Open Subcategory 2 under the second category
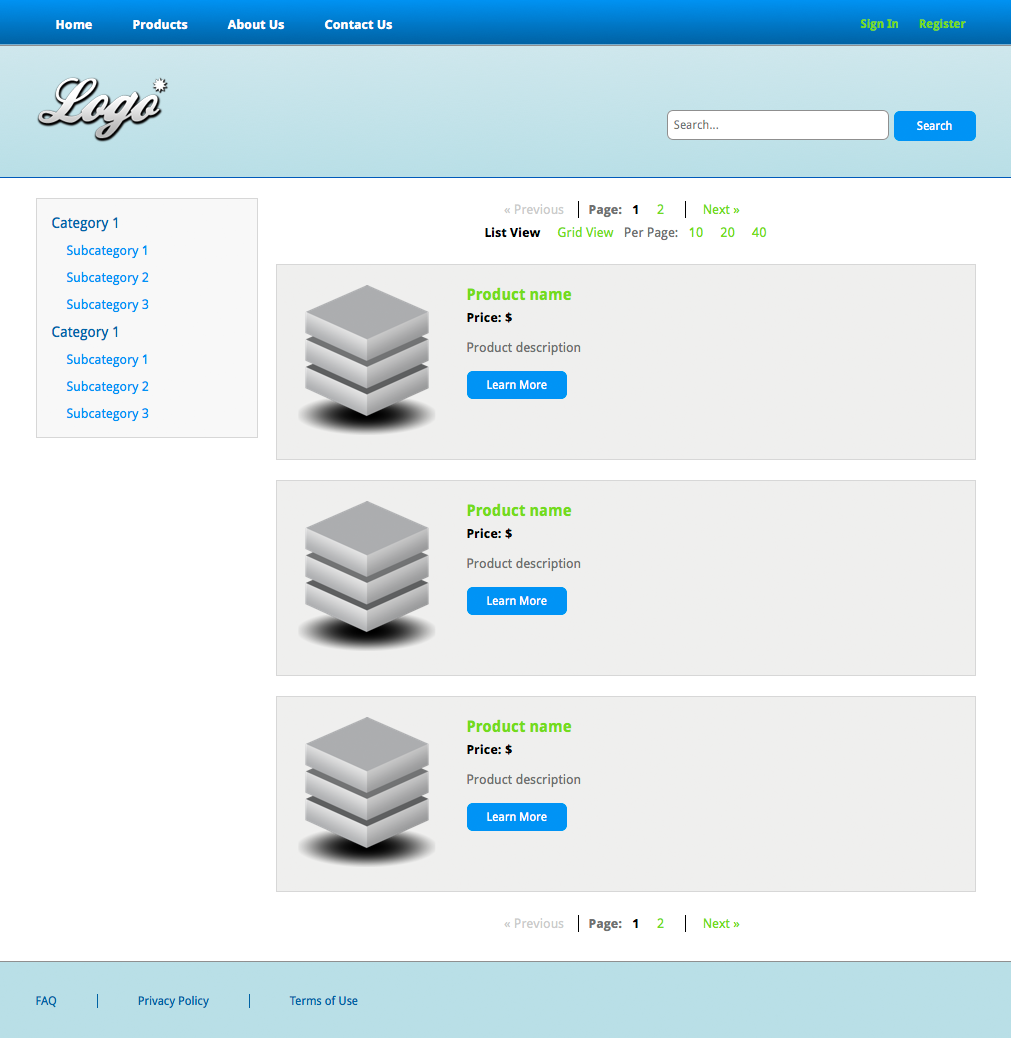Screen dimensions: 1011x1038 coord(107,387)
